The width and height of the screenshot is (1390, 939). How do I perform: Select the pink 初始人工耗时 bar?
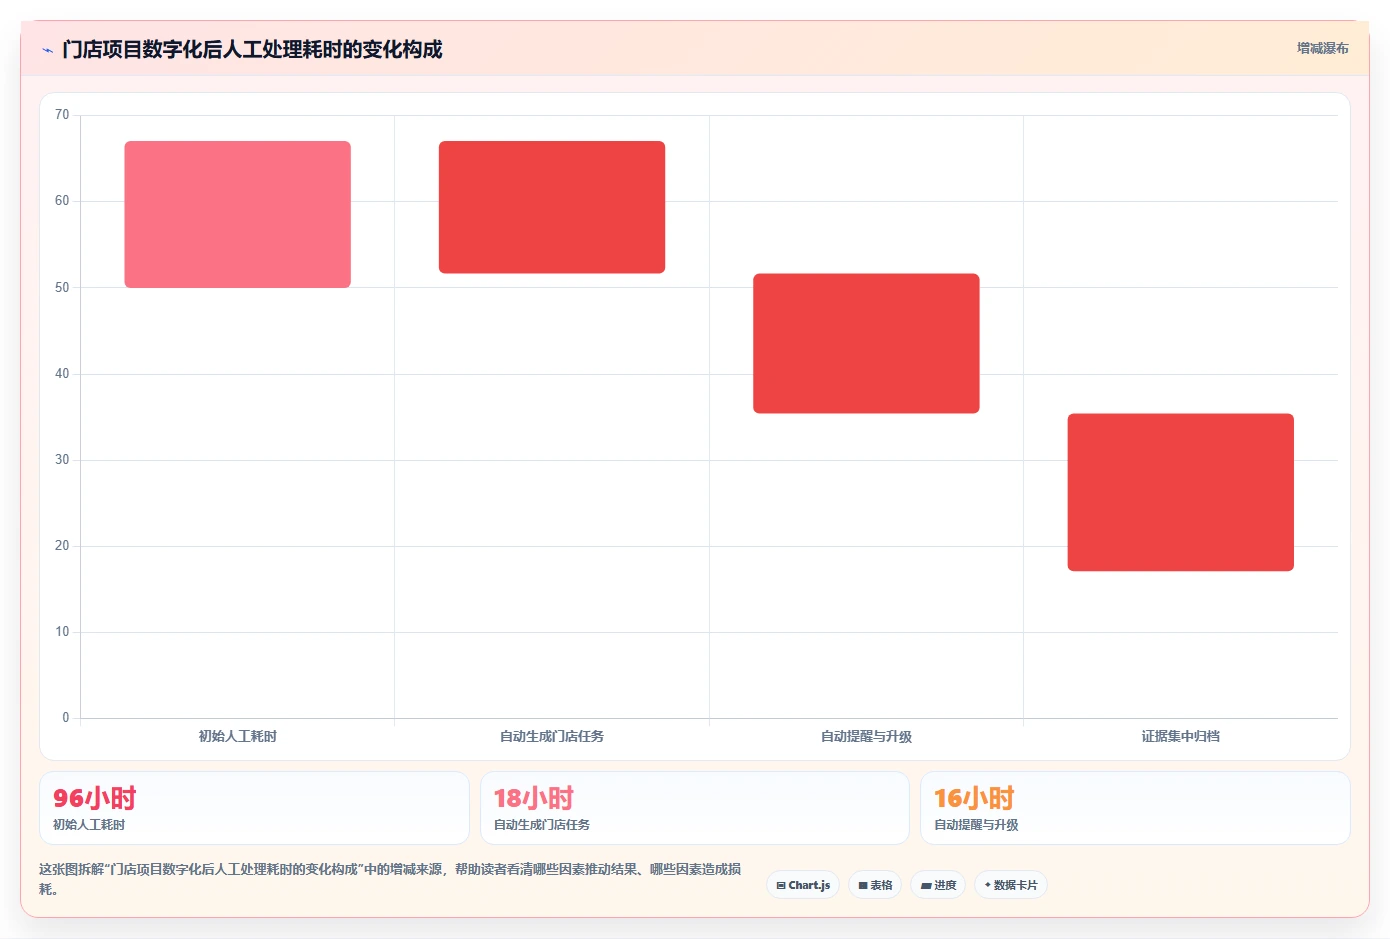(238, 214)
